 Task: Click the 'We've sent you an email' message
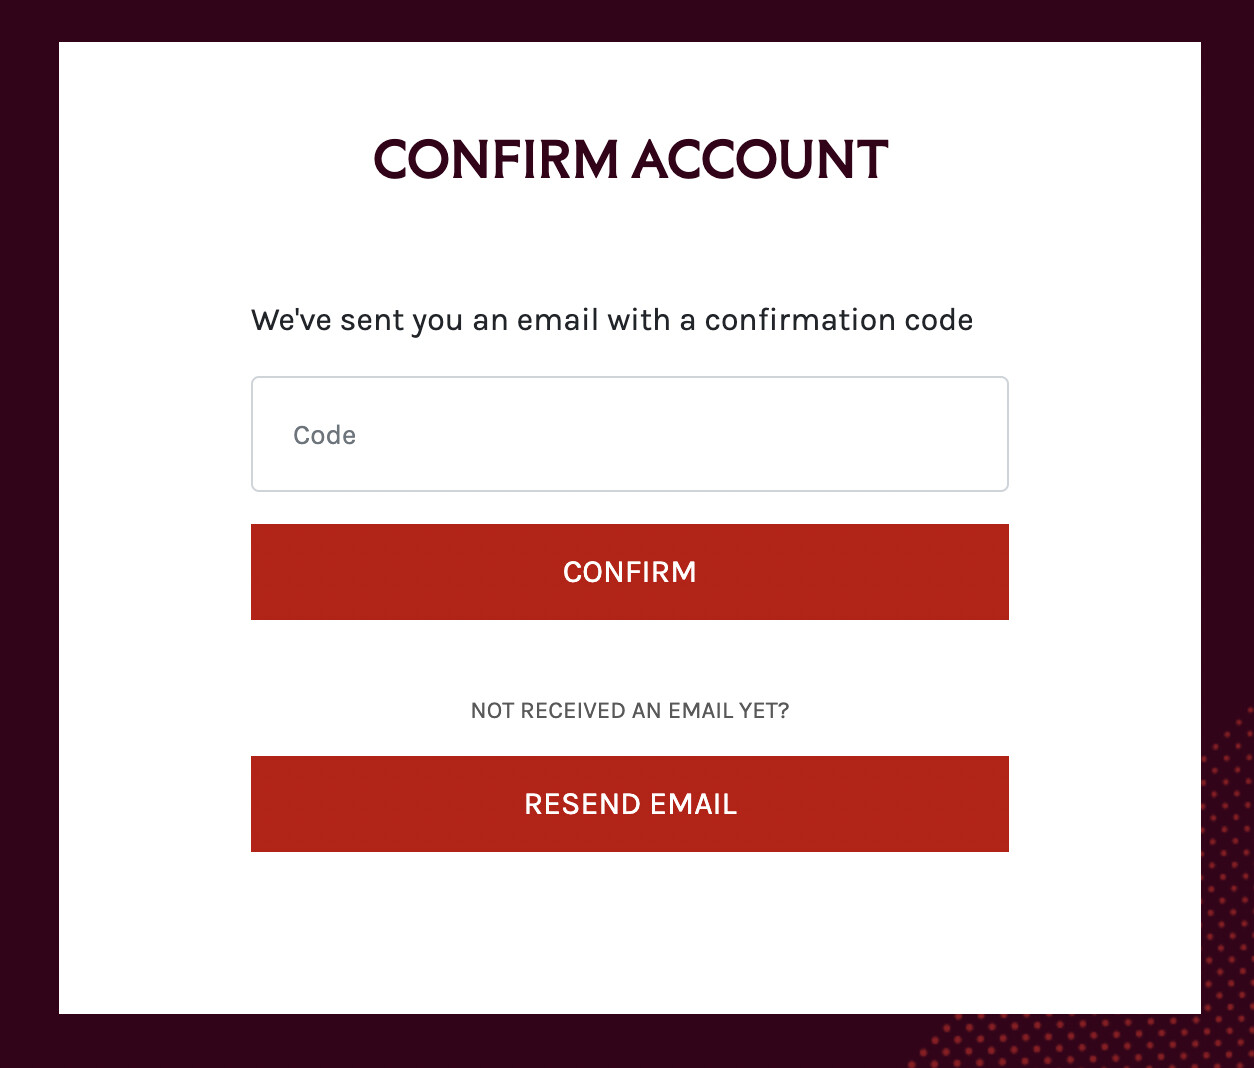pyautogui.click(x=612, y=320)
